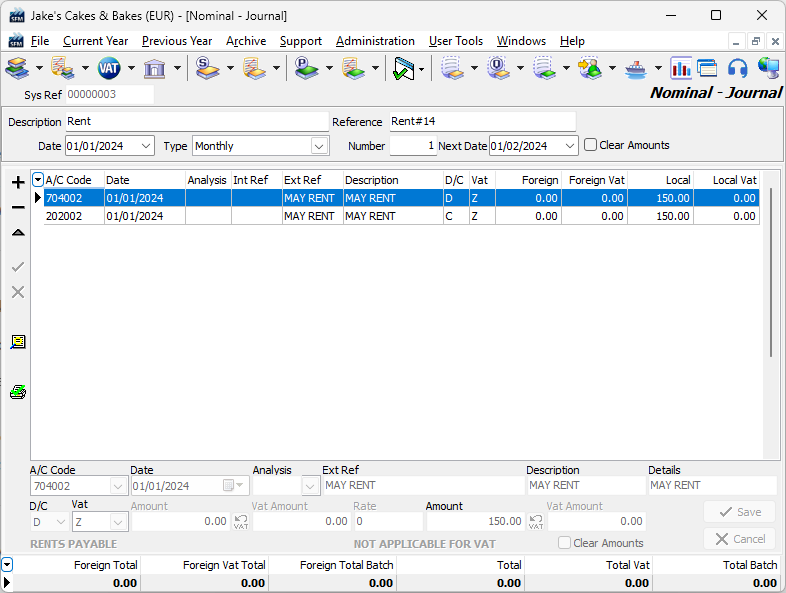
Task: Click the journal Description field containing Rent
Action: pos(197,122)
